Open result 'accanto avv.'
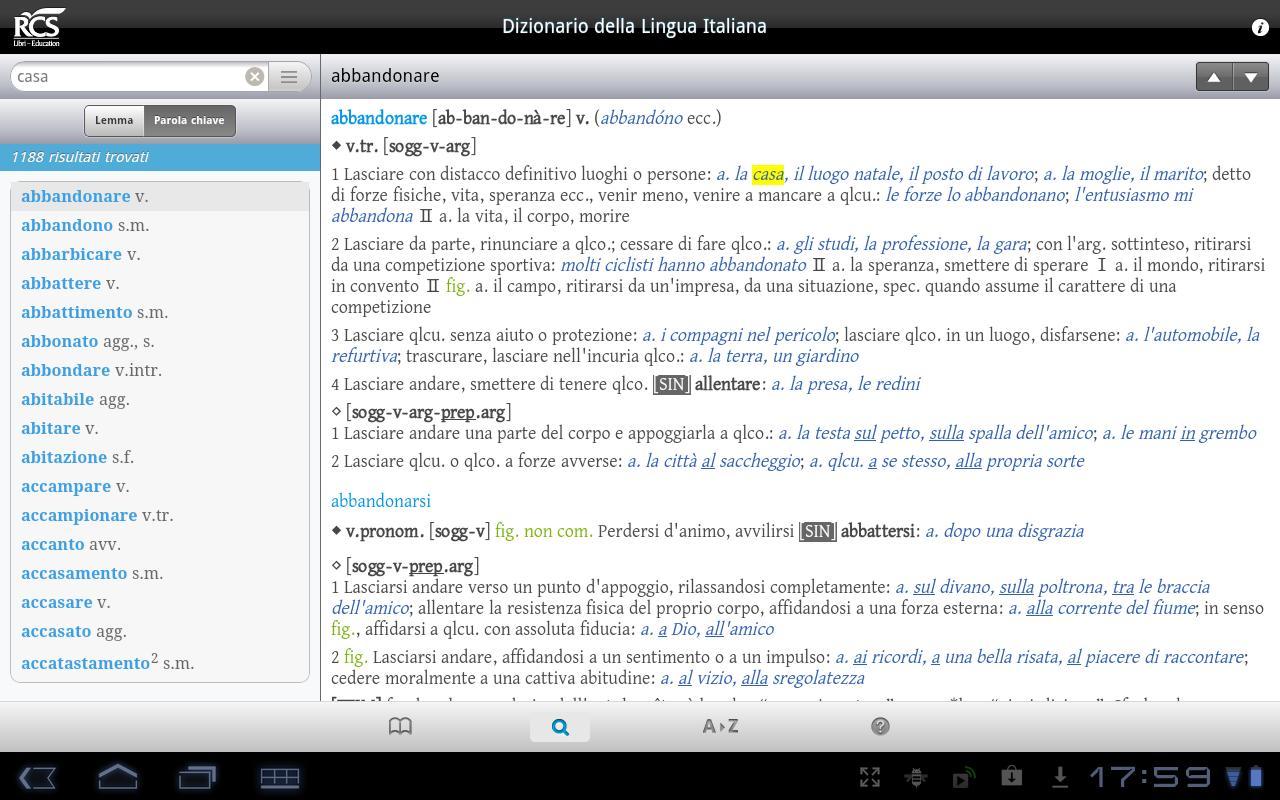This screenshot has height=800, width=1280. 160,544
